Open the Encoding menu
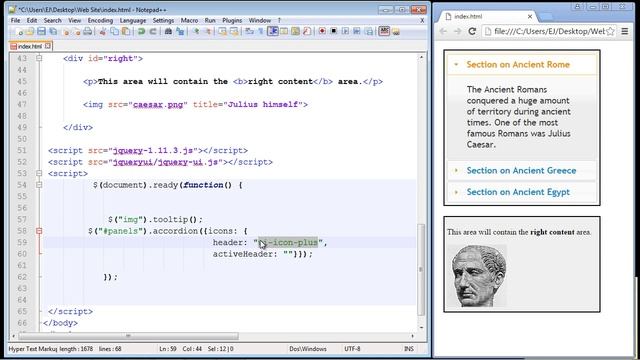The height and width of the screenshot is (360, 640). click(x=100, y=20)
